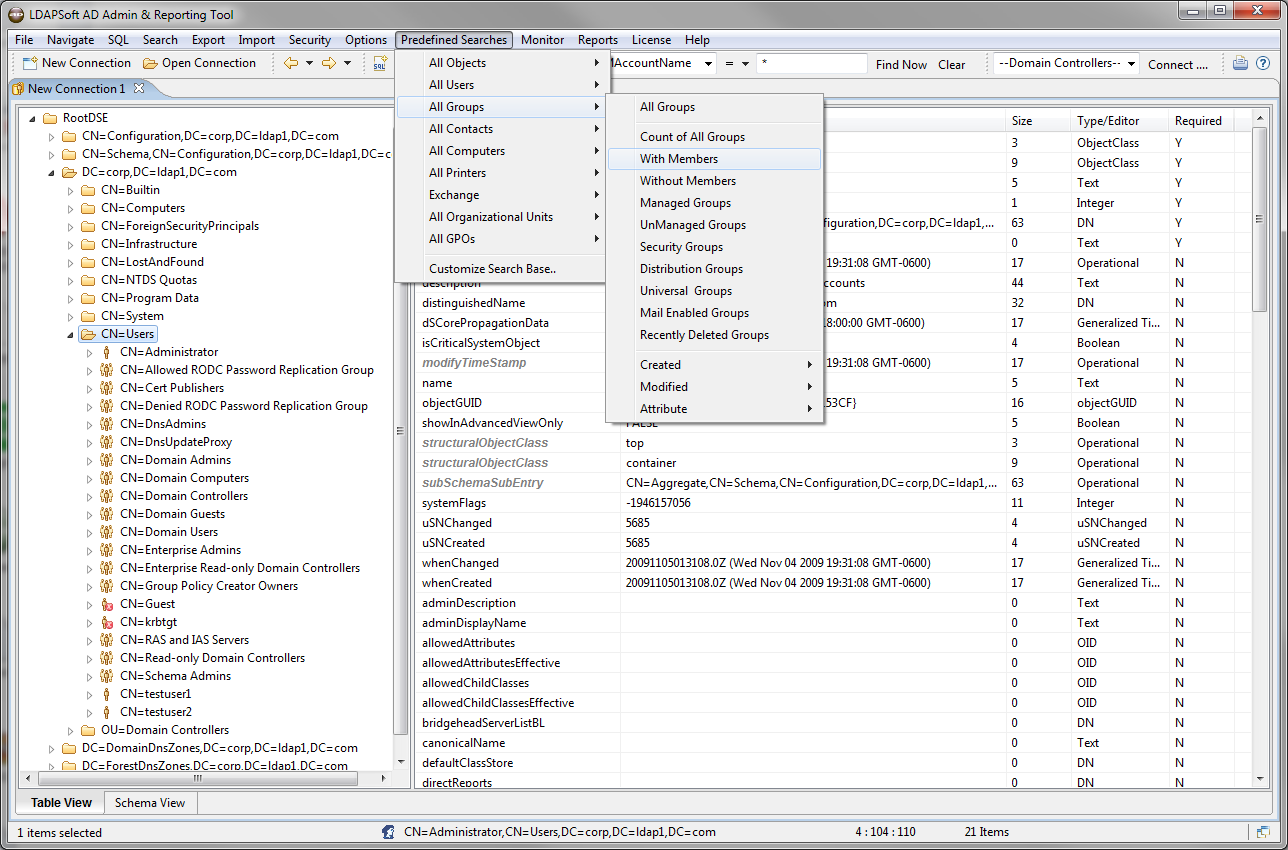Screen dimensions: 1288x850
Task: Click the icon at status bar right end
Action: (1263, 832)
